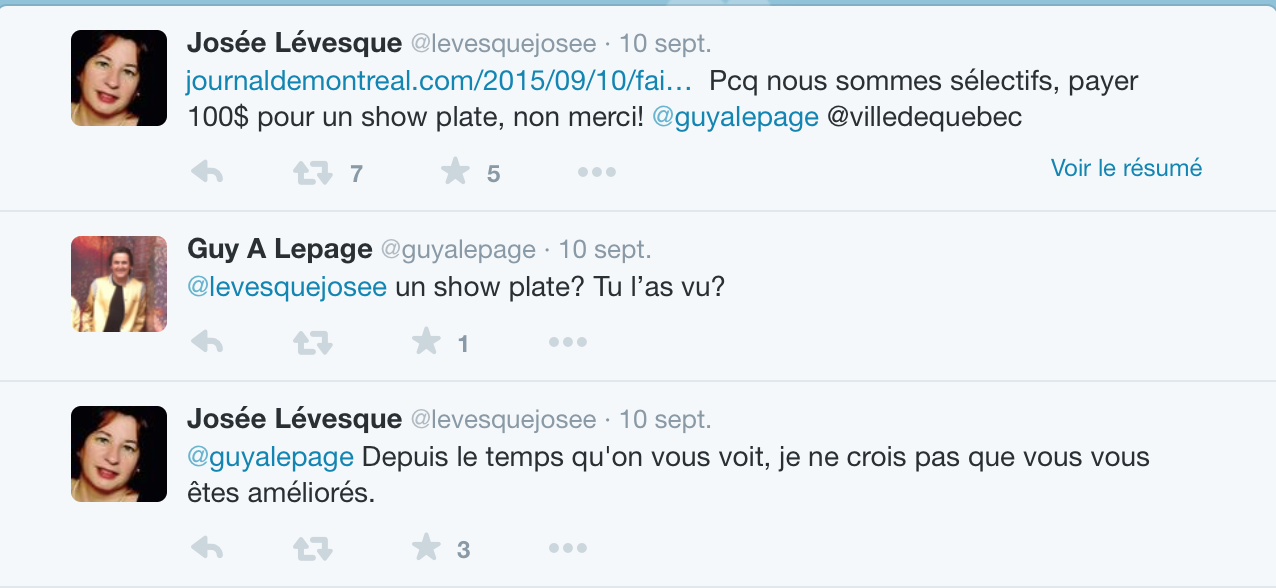This screenshot has height=588, width=1276.
Task: Retweet Guy A Lepage's tweet
Action: tap(313, 343)
